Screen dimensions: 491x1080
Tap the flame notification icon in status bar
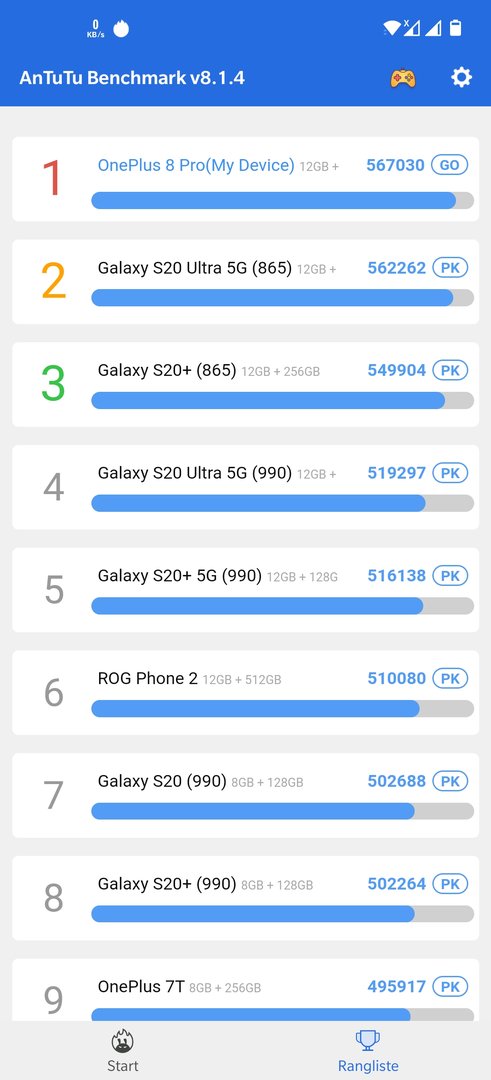(121, 28)
